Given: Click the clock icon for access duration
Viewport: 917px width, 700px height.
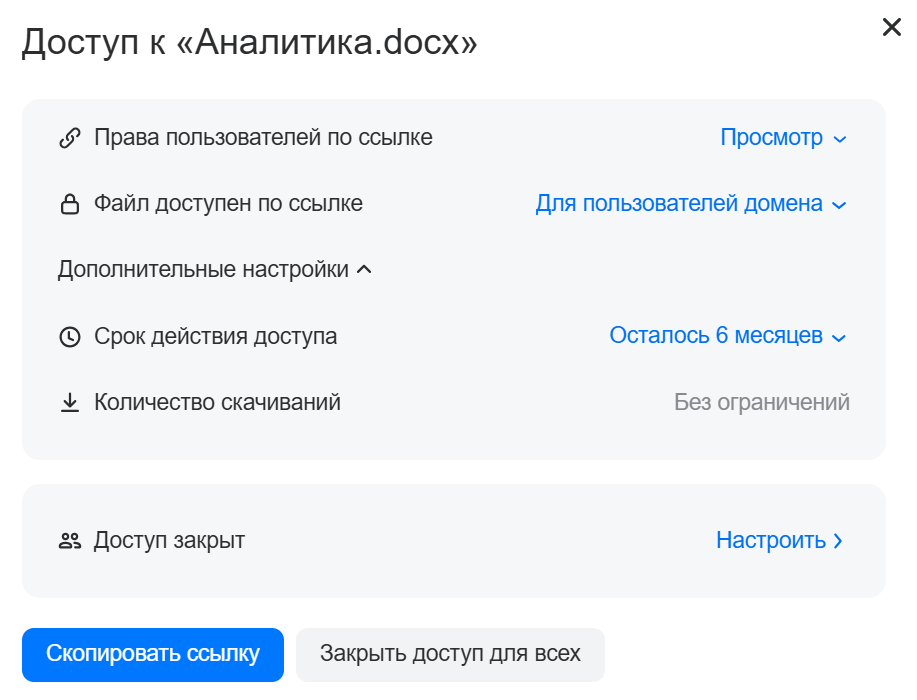Looking at the screenshot, I should [69, 337].
